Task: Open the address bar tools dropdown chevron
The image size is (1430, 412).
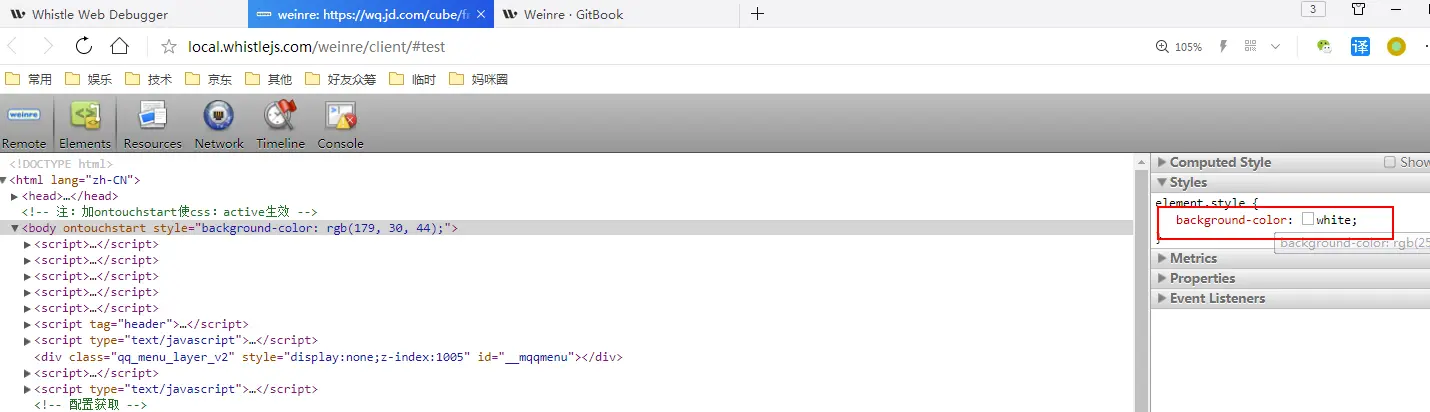Action: point(1276,47)
